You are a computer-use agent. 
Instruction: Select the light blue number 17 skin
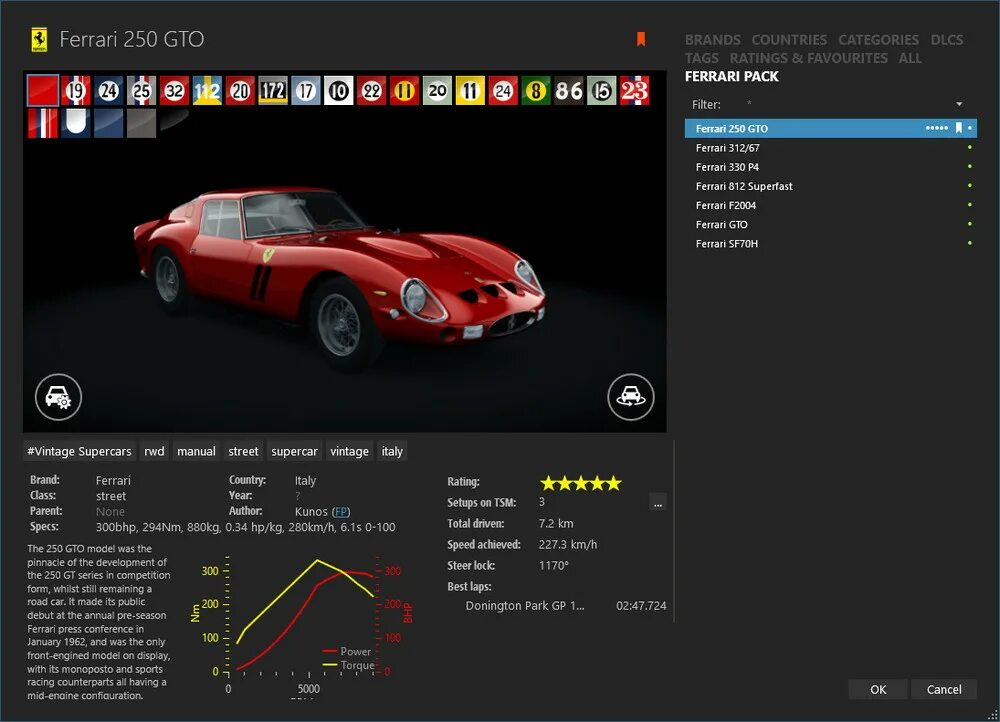click(305, 91)
